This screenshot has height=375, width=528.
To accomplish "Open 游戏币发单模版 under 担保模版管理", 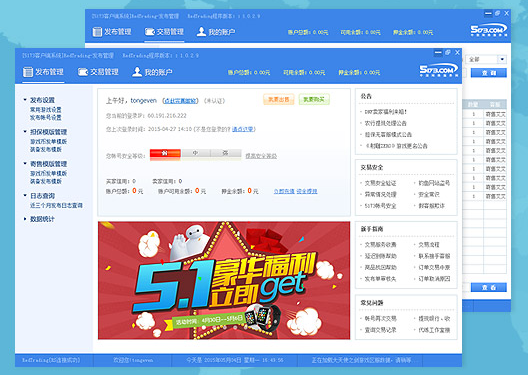I will point(48,141).
